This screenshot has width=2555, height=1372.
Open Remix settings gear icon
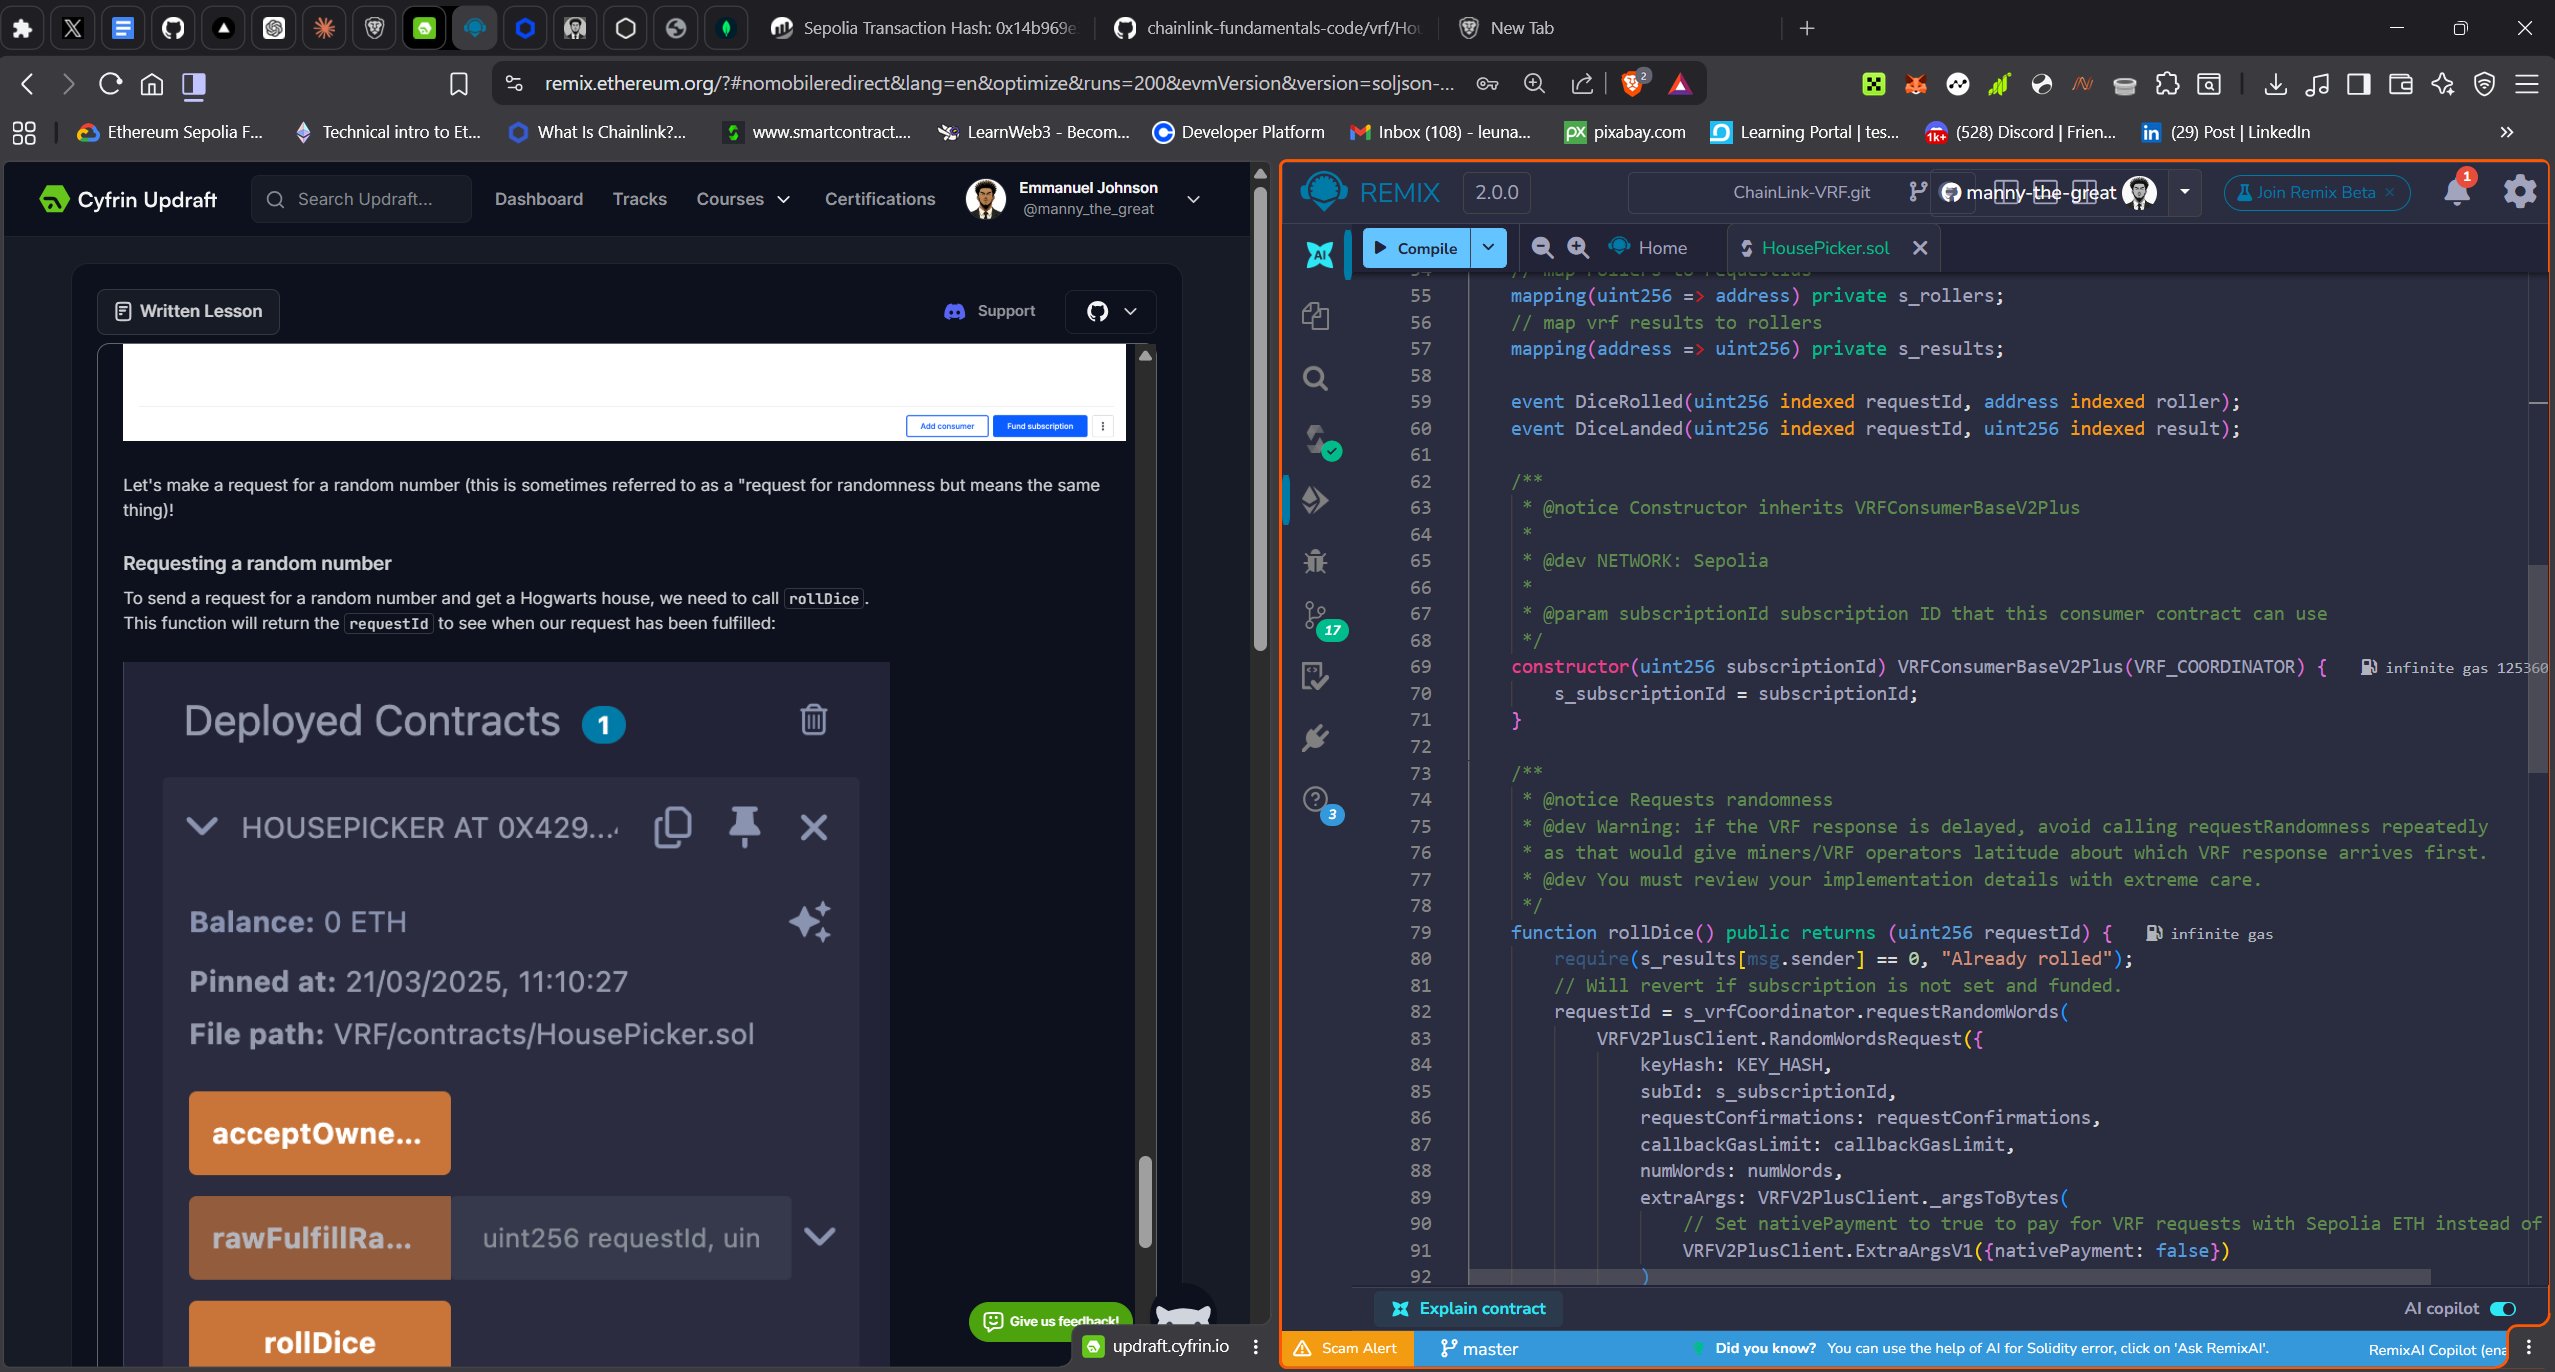2519,191
